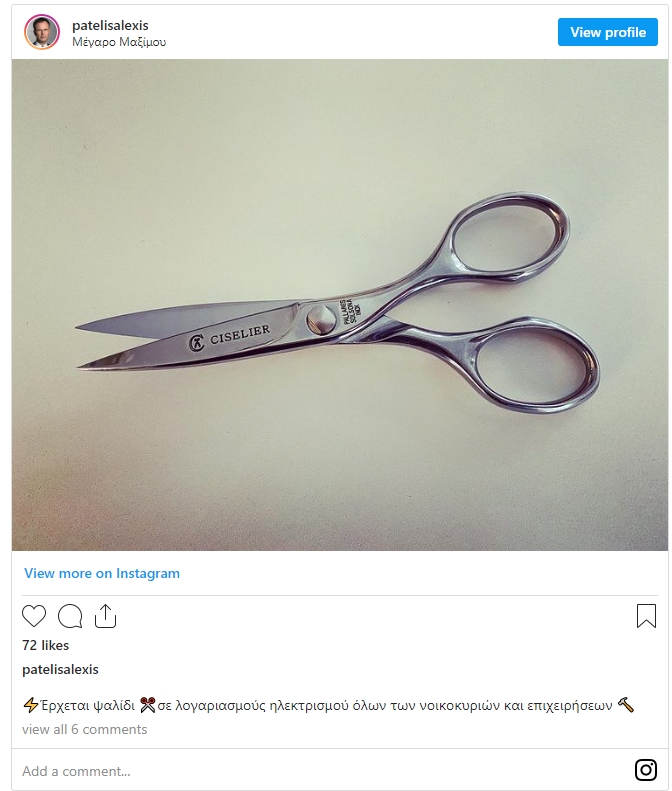
Task: Open the scissors photo
Action: pos(340,305)
